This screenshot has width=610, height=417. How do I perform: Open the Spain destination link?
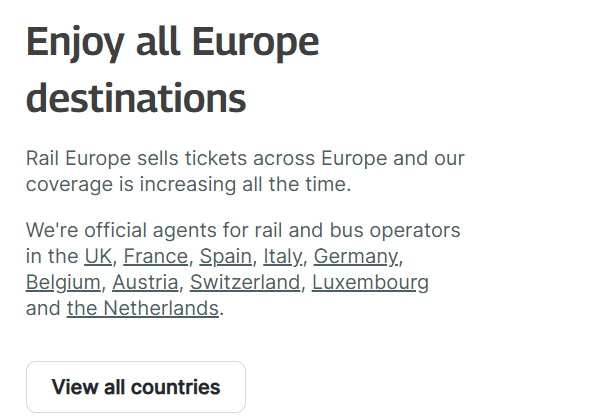(x=225, y=256)
